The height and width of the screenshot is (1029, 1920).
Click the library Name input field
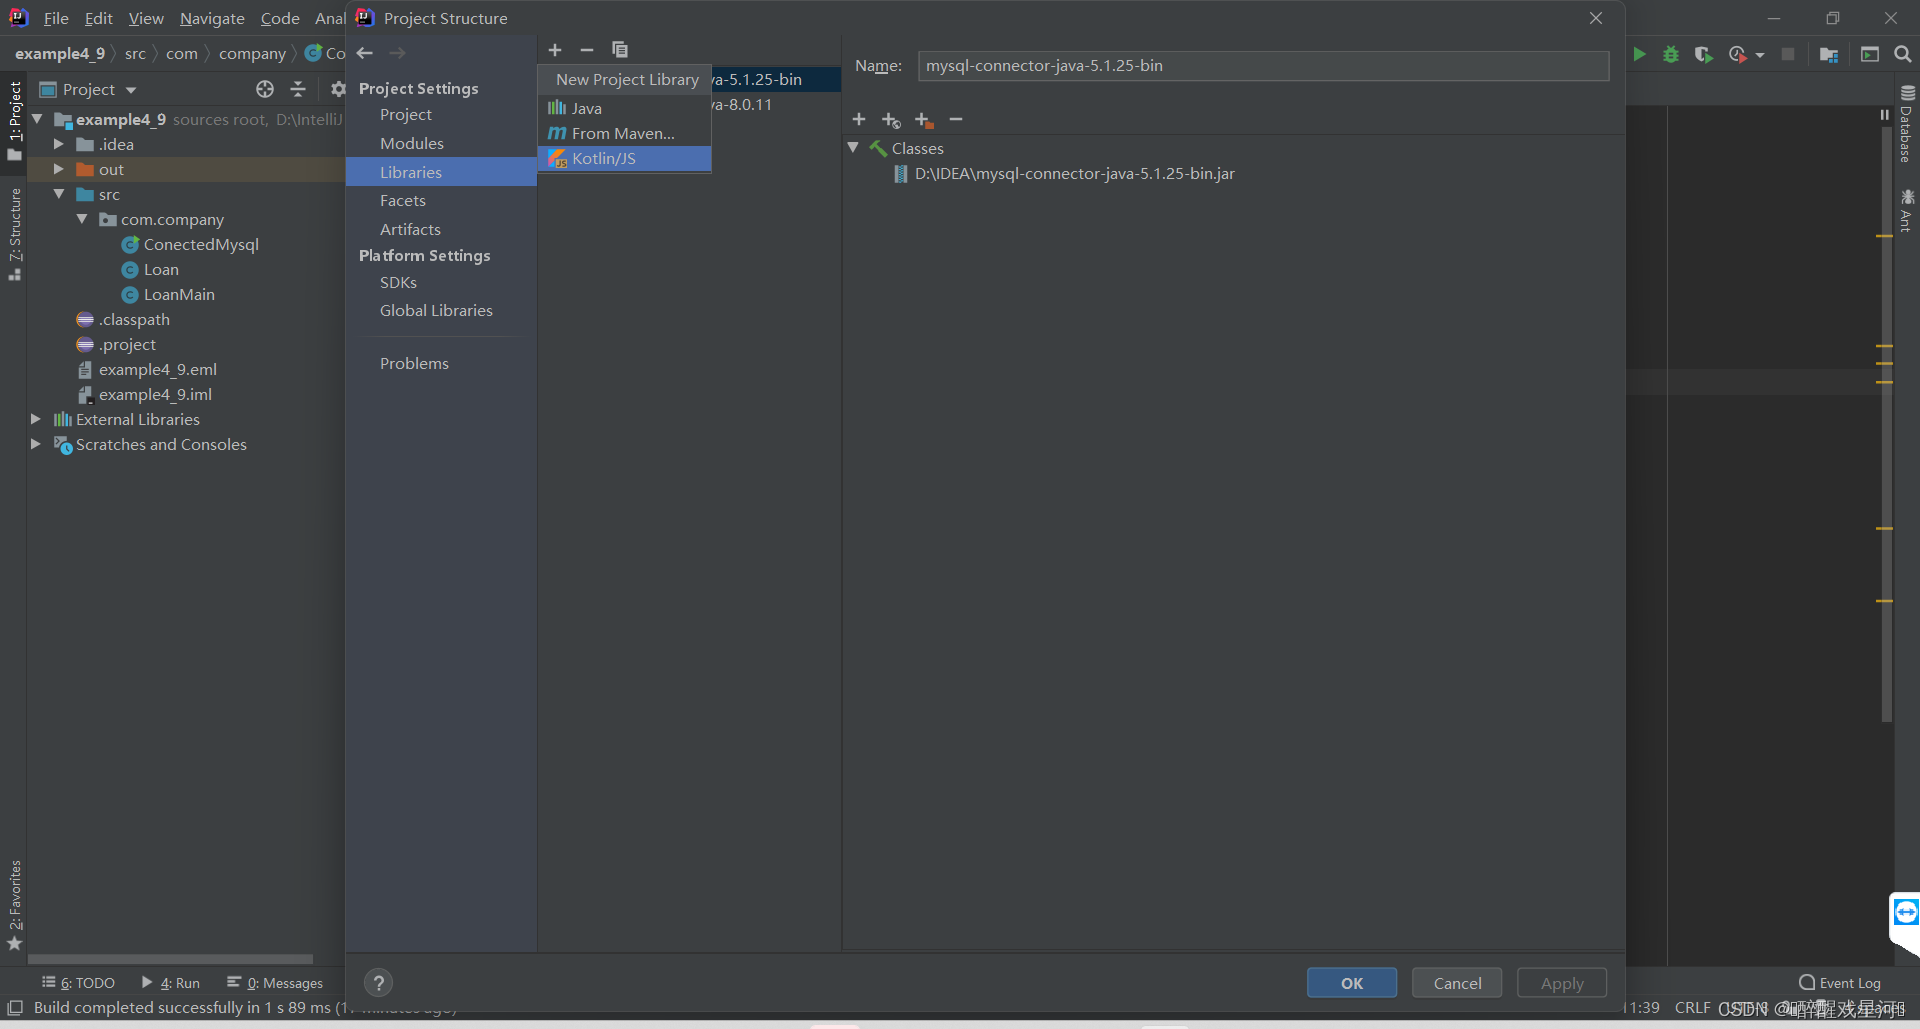click(x=1262, y=65)
